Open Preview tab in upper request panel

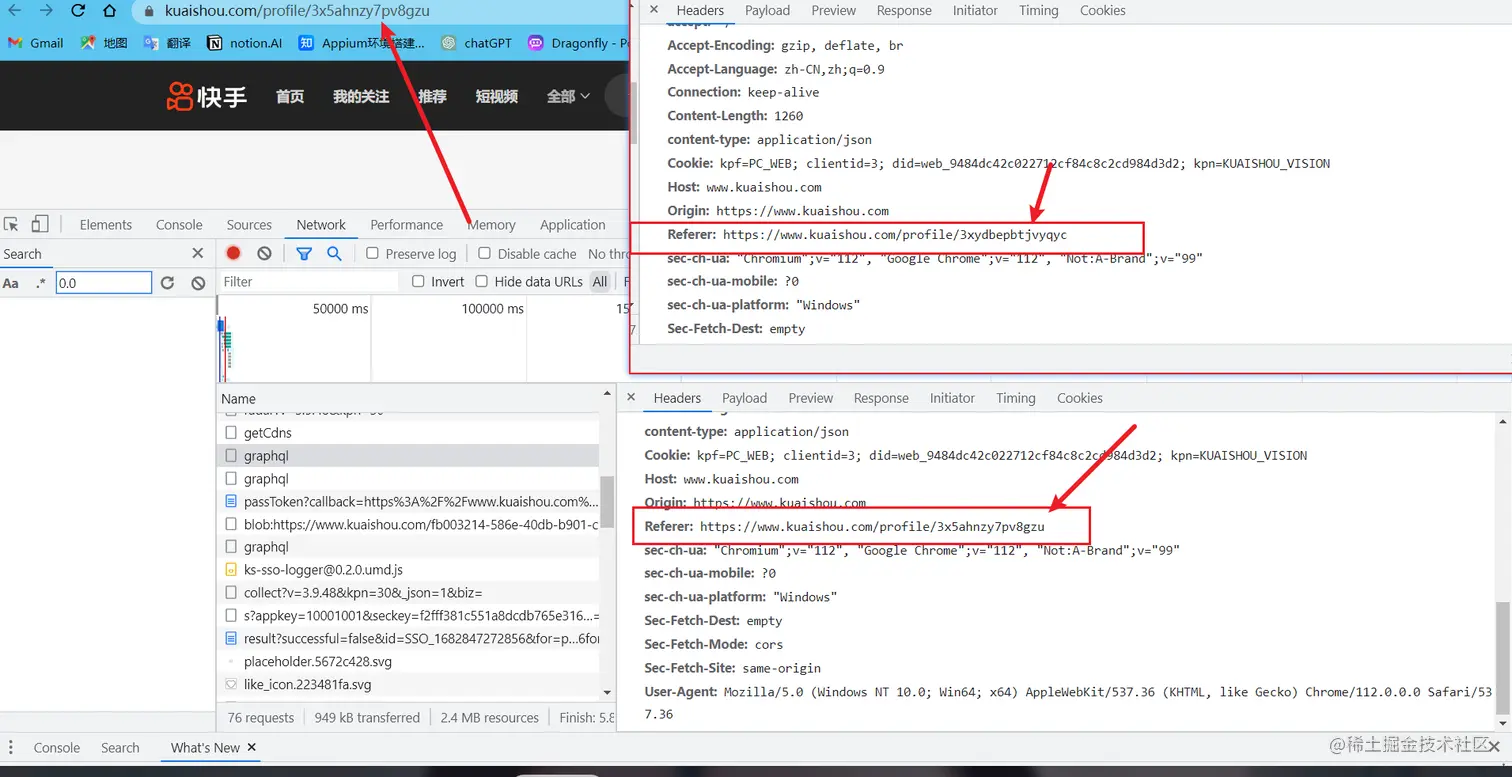pyautogui.click(x=833, y=10)
